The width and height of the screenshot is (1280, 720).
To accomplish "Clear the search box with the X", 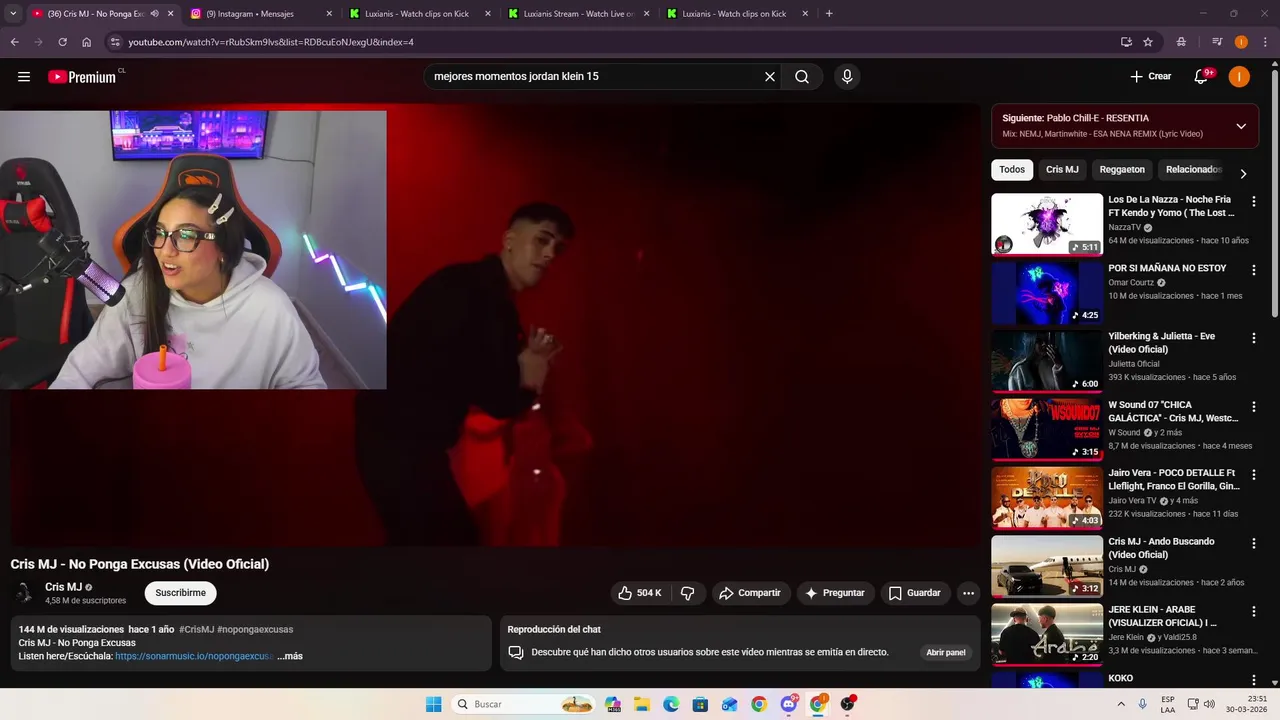I will (770, 77).
